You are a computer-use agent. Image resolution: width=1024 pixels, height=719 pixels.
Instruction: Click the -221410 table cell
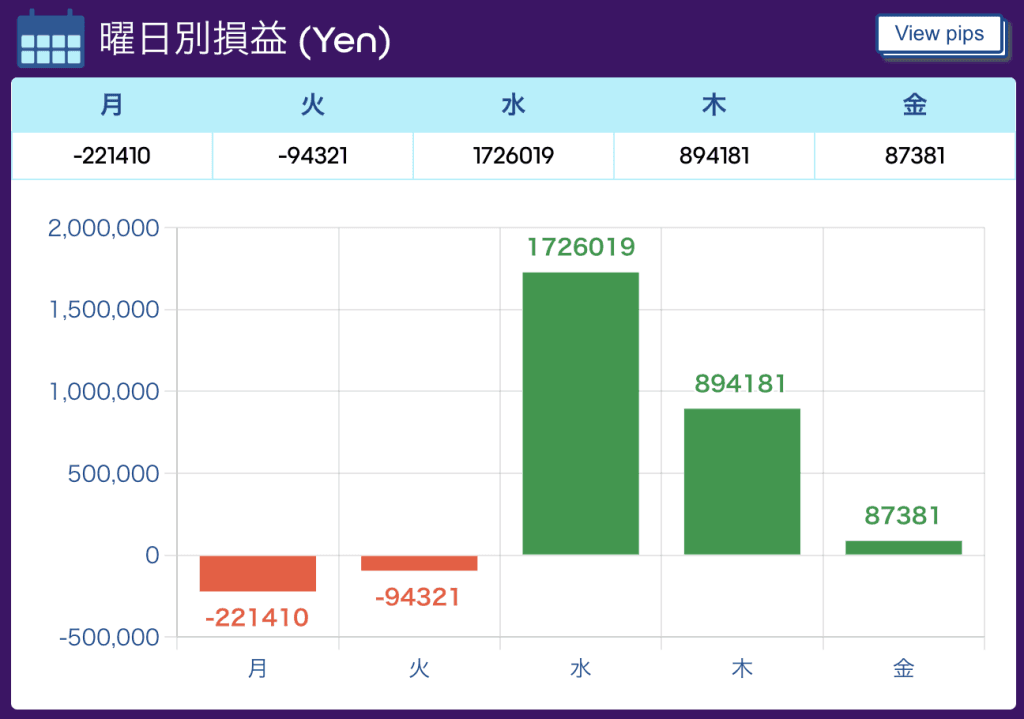coord(112,156)
